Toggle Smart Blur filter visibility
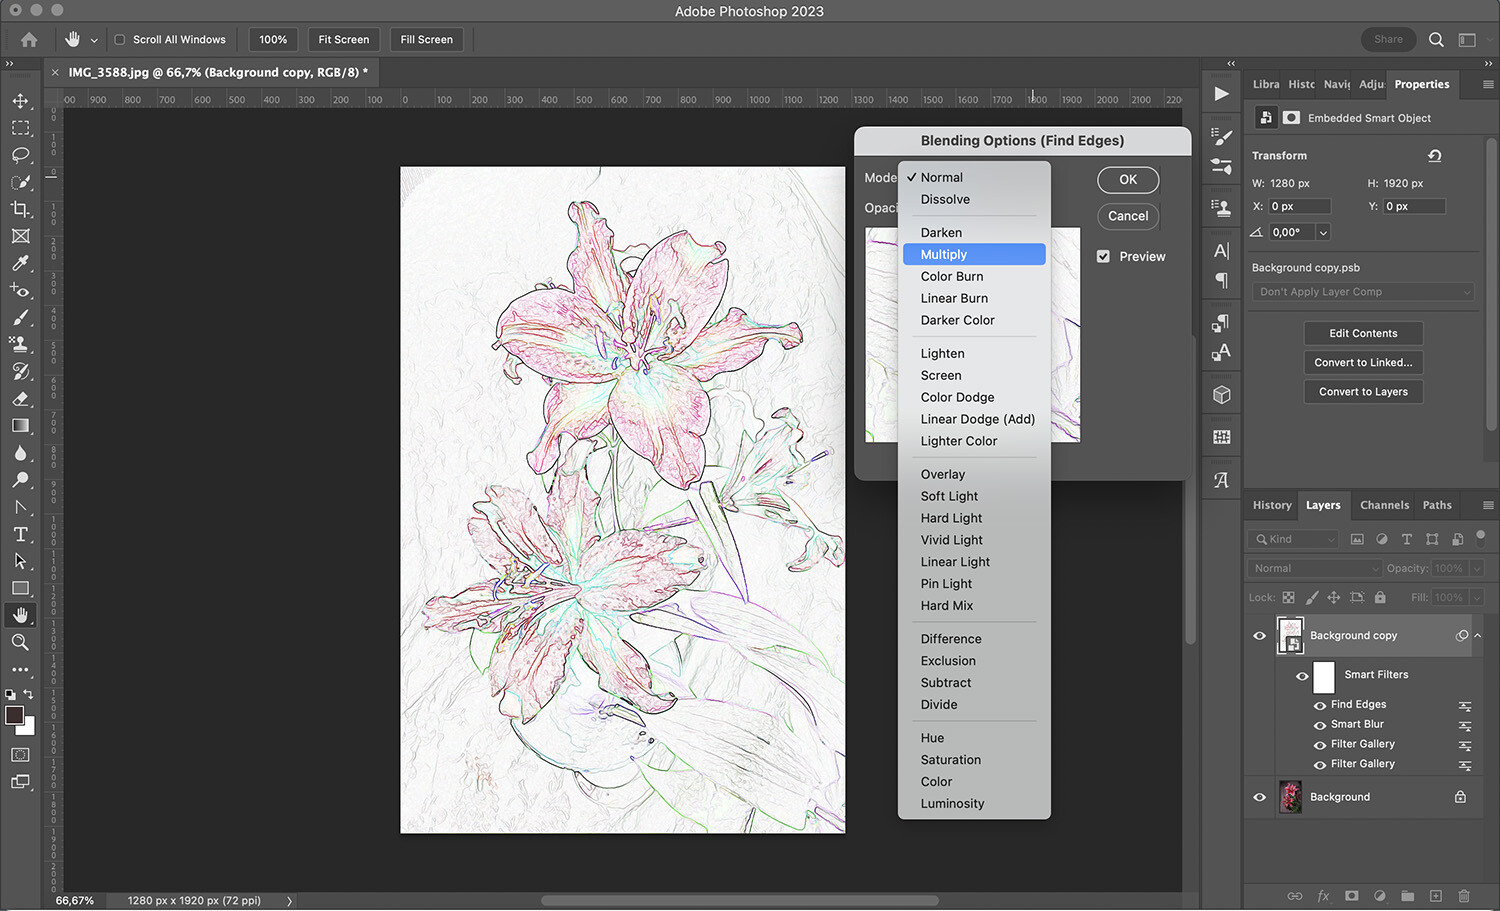This screenshot has width=1500, height=911. [x=1321, y=724]
